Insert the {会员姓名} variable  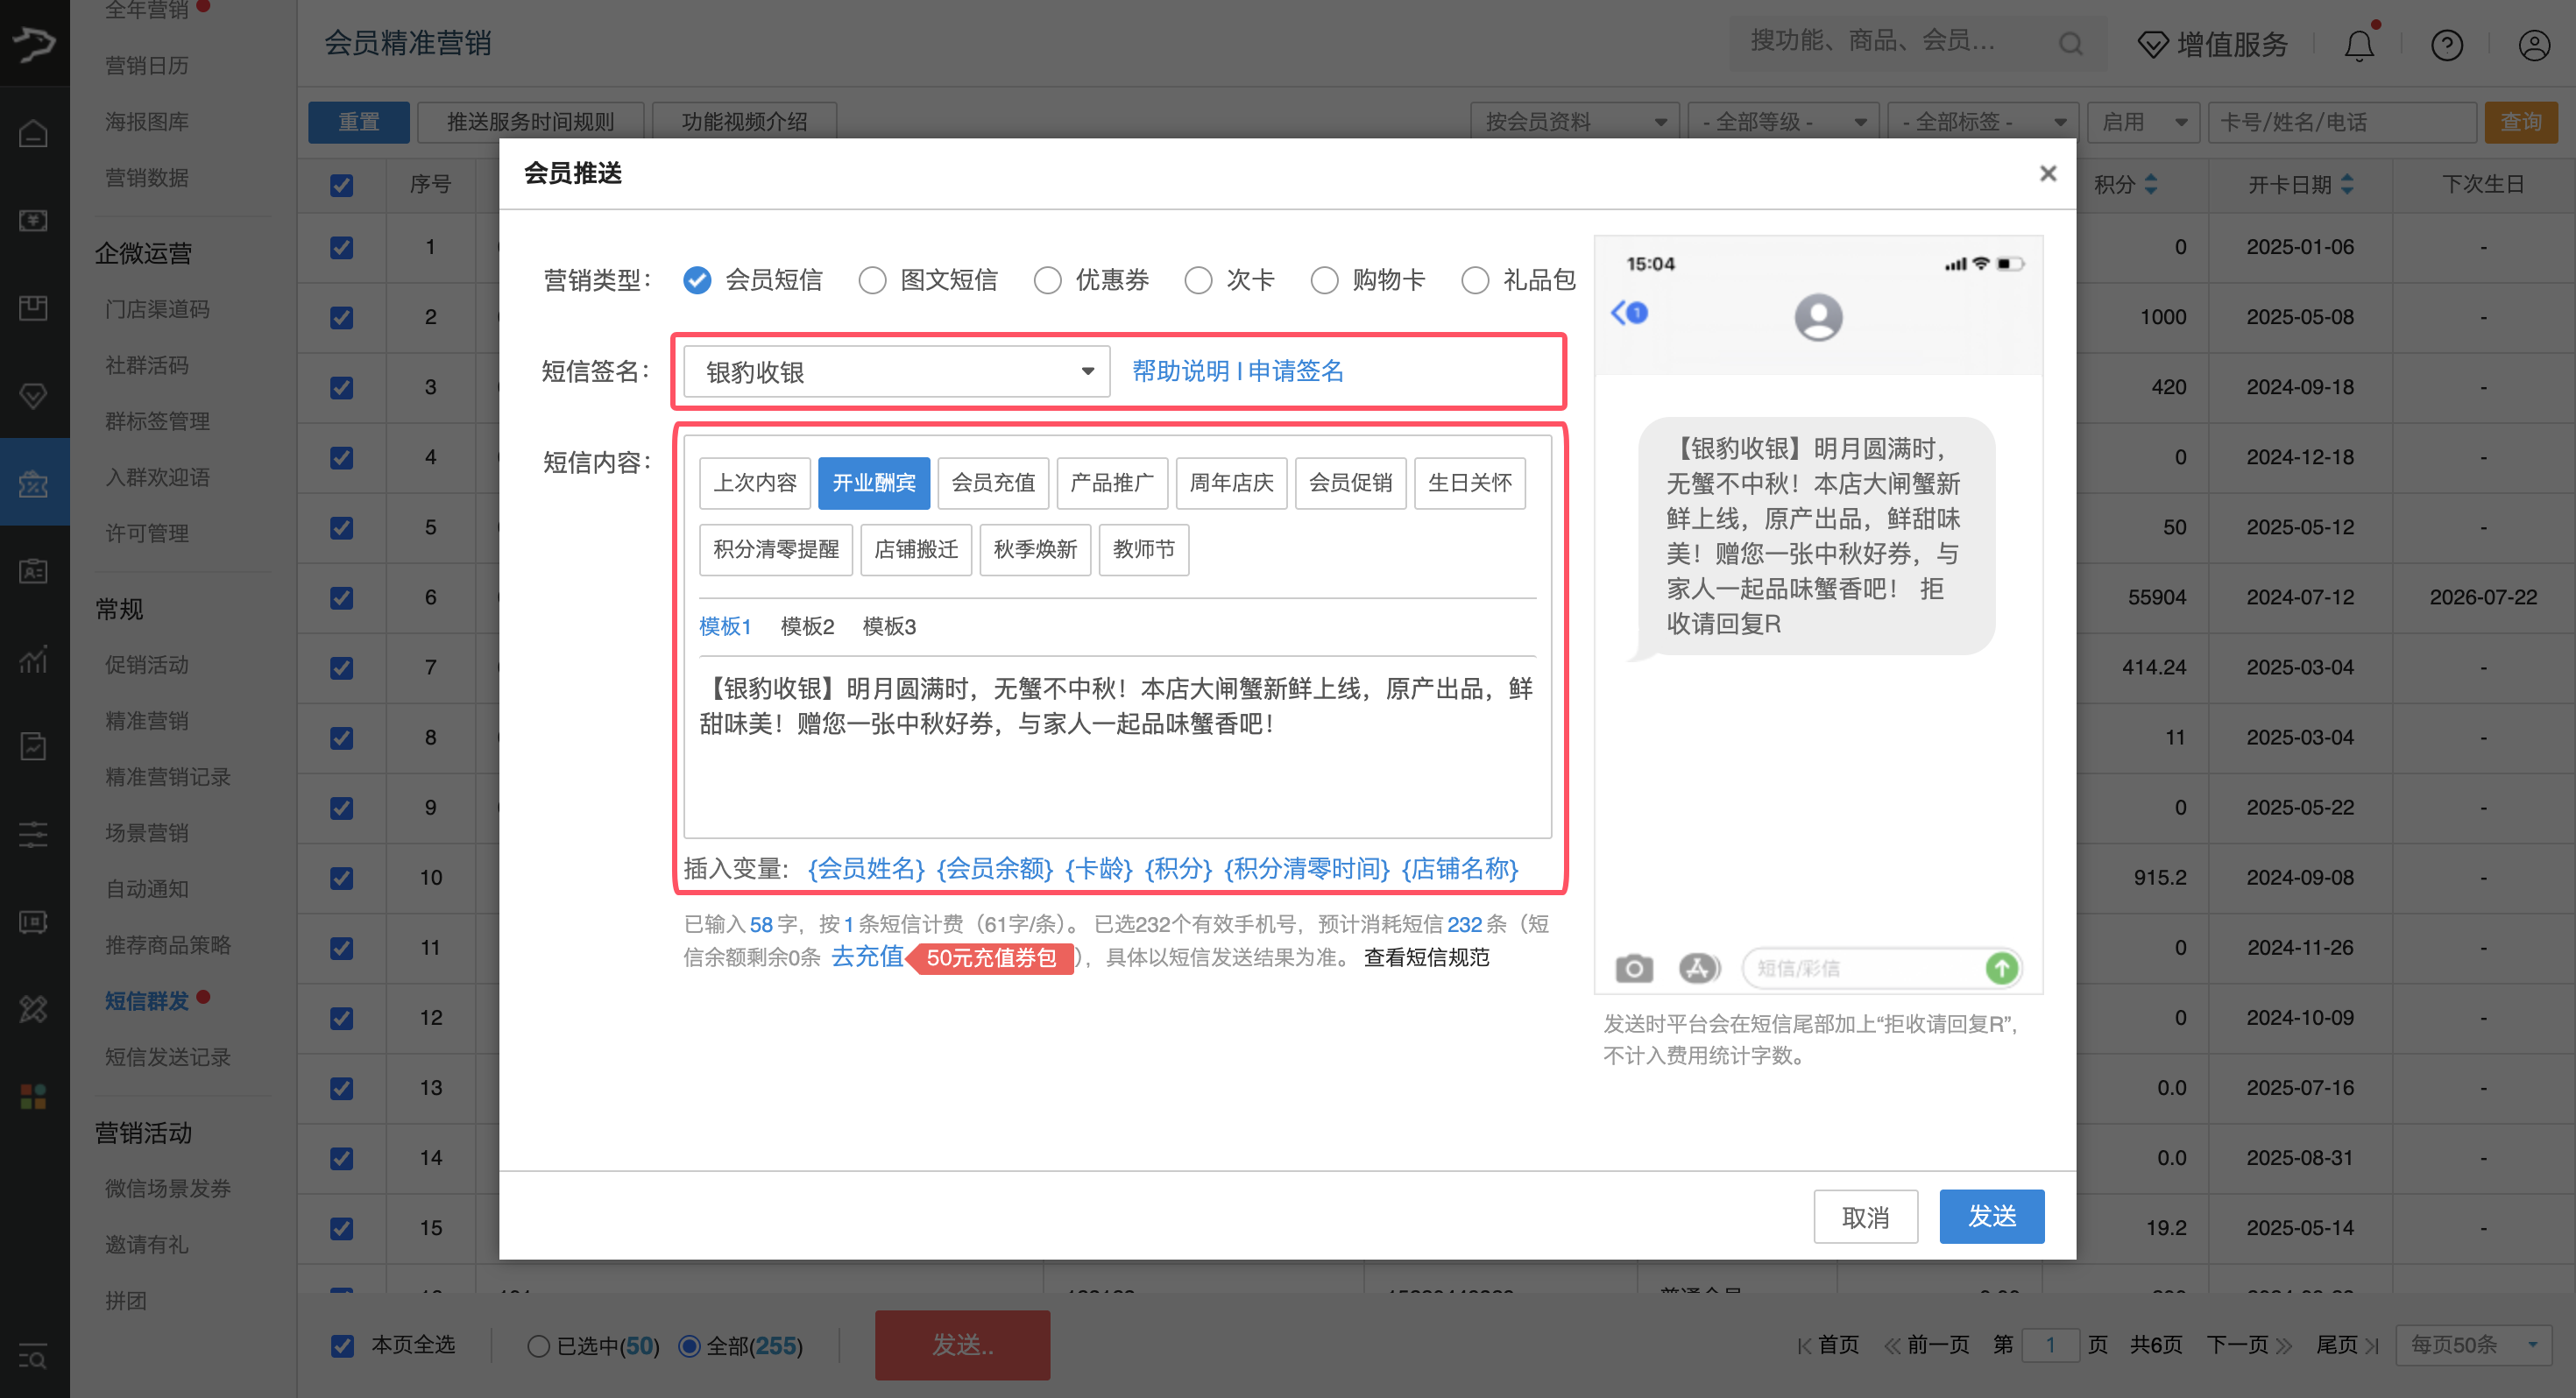[x=866, y=869]
